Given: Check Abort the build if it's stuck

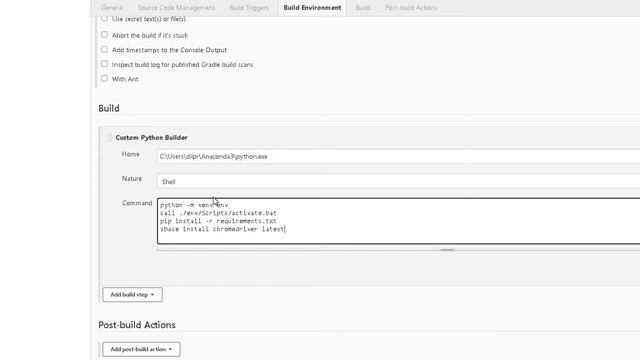Looking at the screenshot, I should pyautogui.click(x=104, y=35).
